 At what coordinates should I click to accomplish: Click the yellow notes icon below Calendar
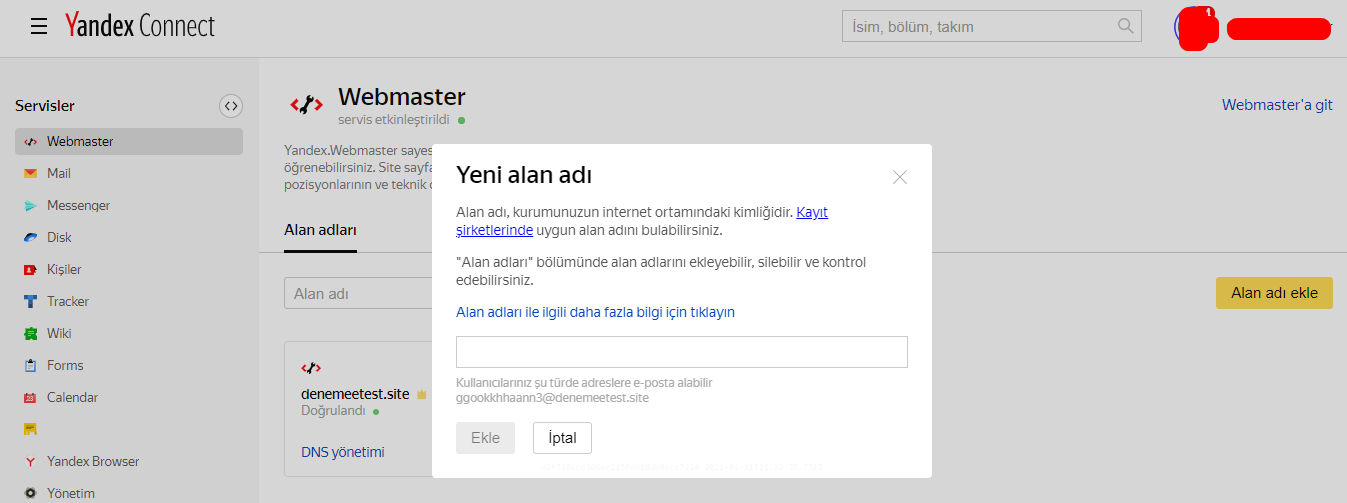[30, 429]
